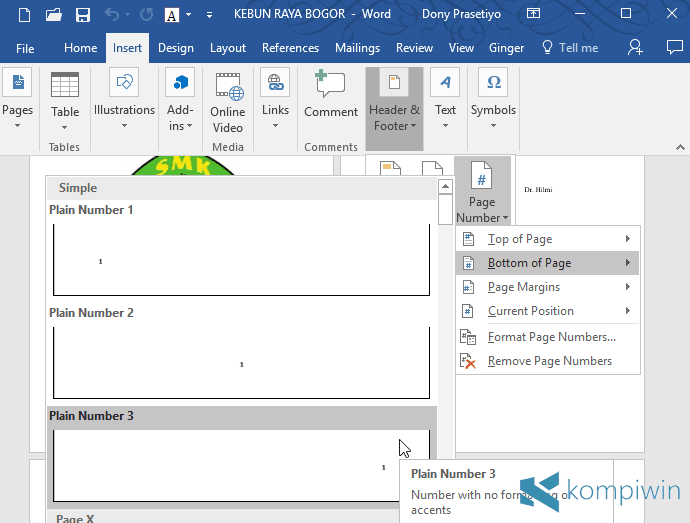Expand the Pages group
The height and width of the screenshot is (523, 690).
18,99
